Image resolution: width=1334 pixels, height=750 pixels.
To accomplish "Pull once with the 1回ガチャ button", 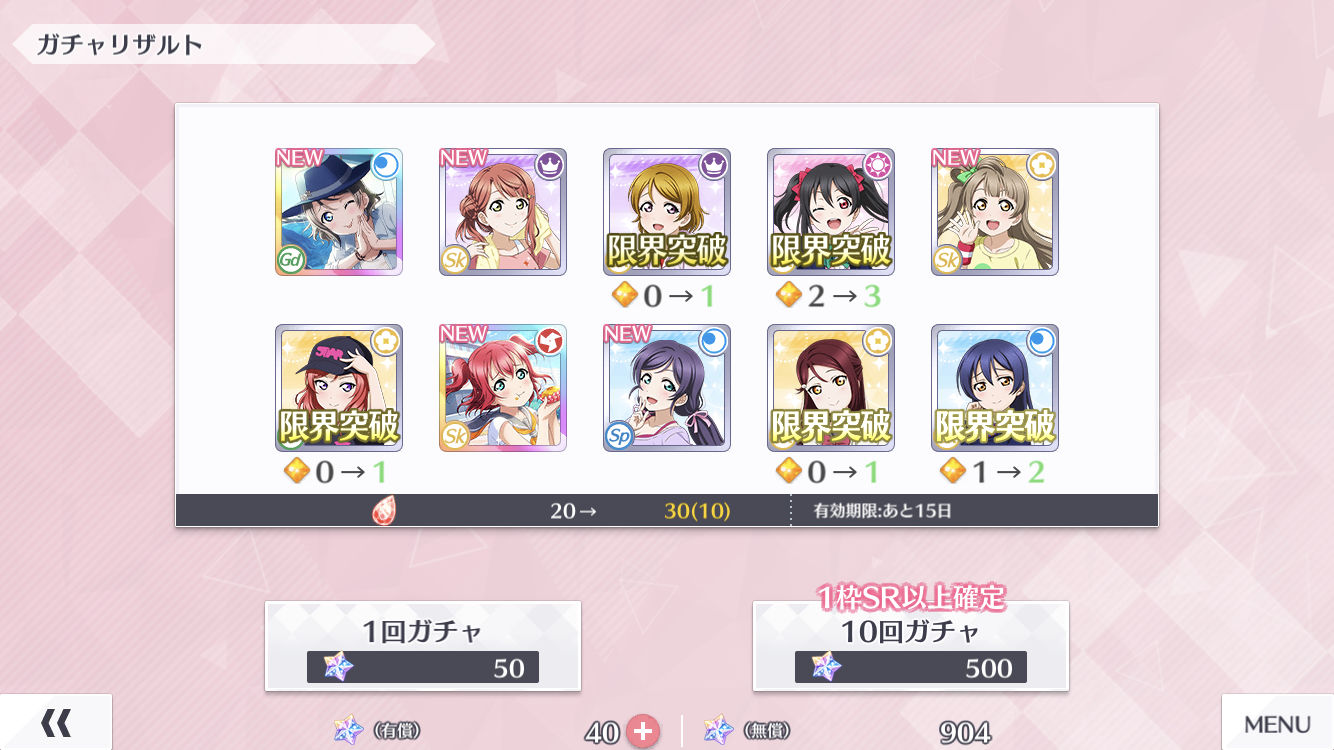I will click(x=423, y=646).
